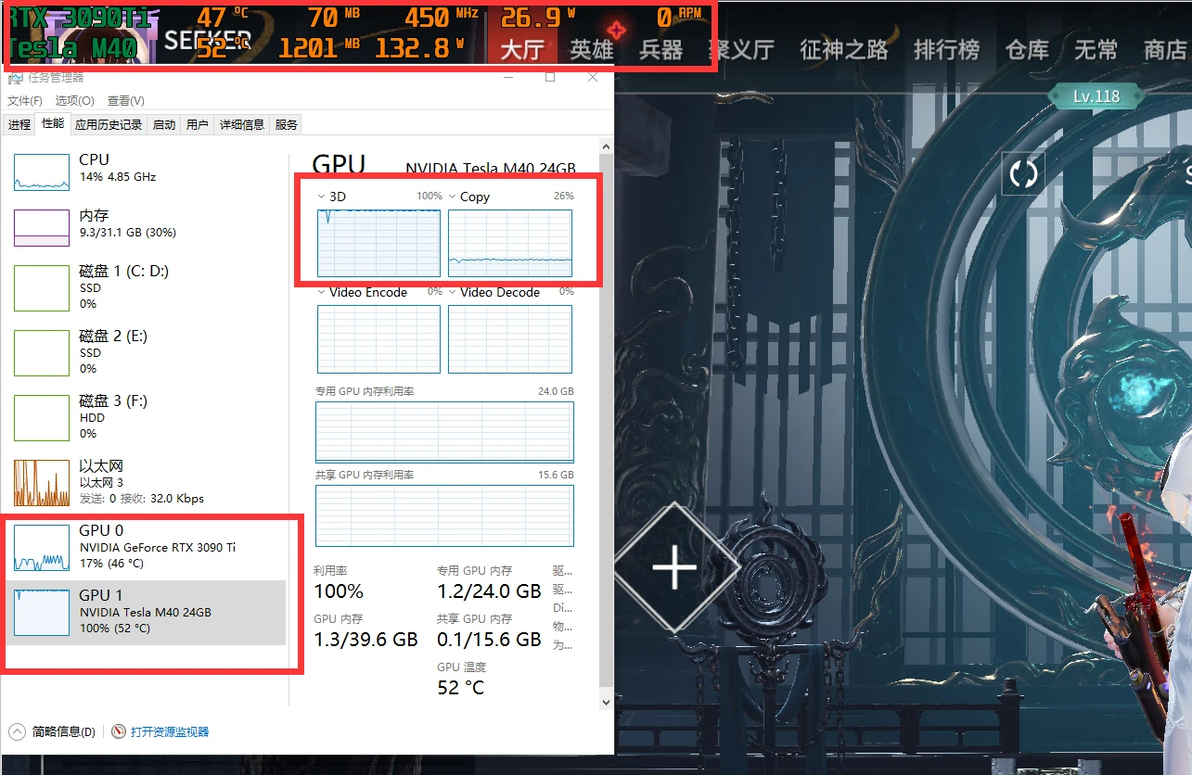
Task: Open the 服务 tab
Action: [x=286, y=125]
